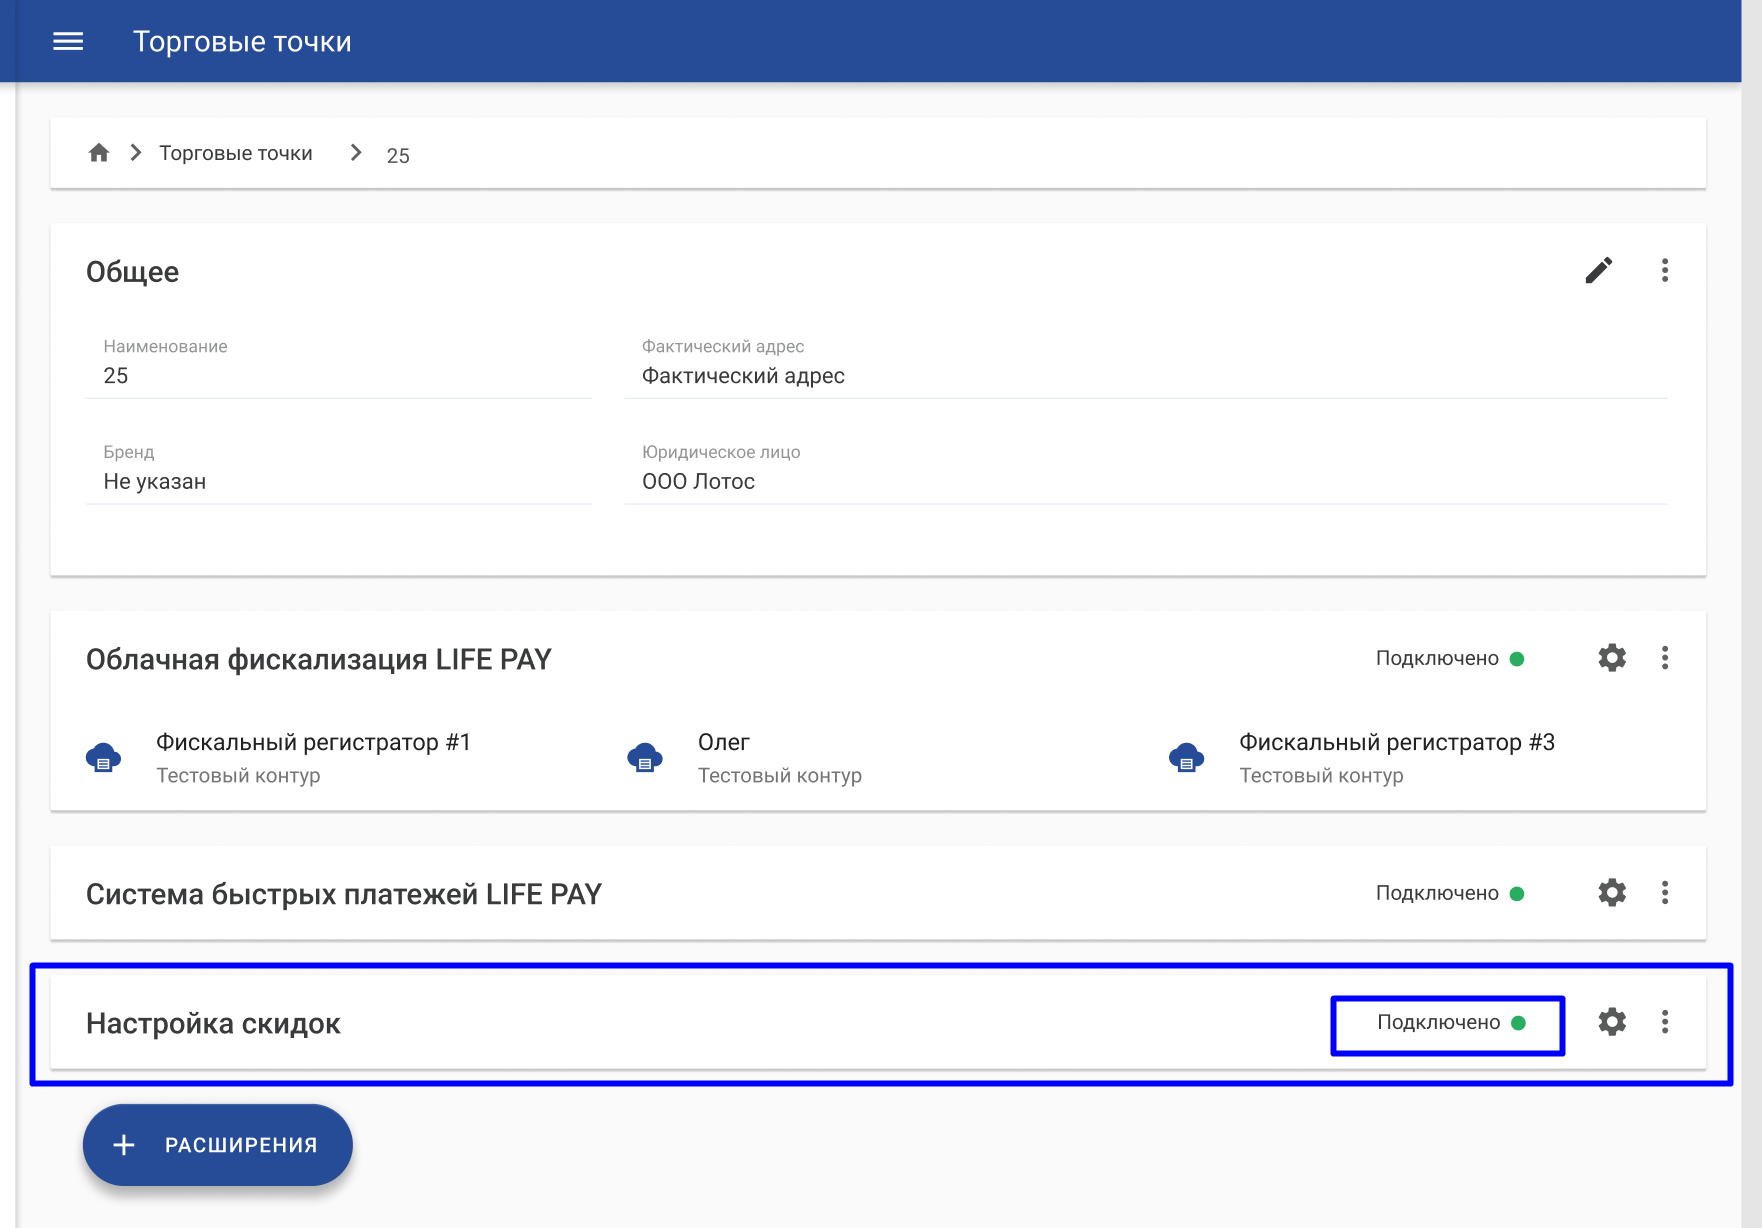1762x1228 pixels.
Task: Open more options for Настройка скидок
Action: pos(1665,1022)
